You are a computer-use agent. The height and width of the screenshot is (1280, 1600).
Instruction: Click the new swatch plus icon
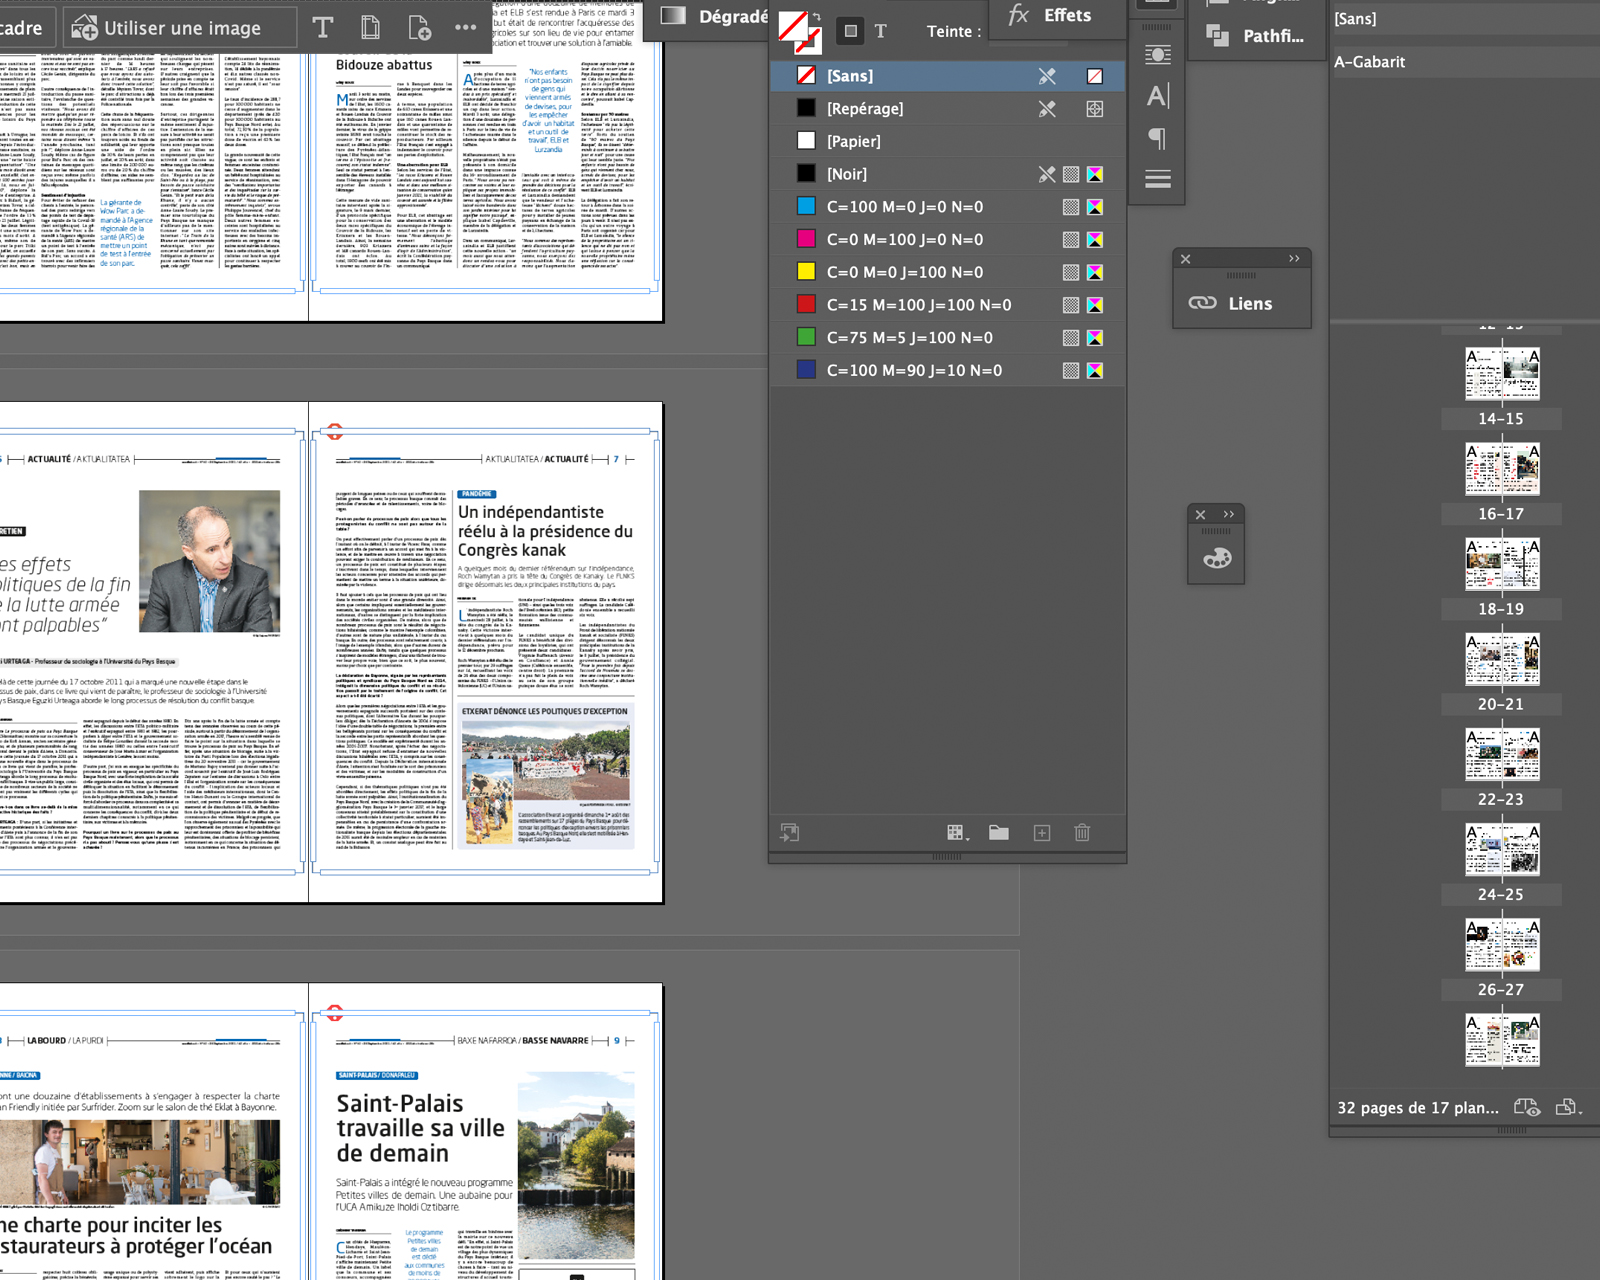point(1041,833)
